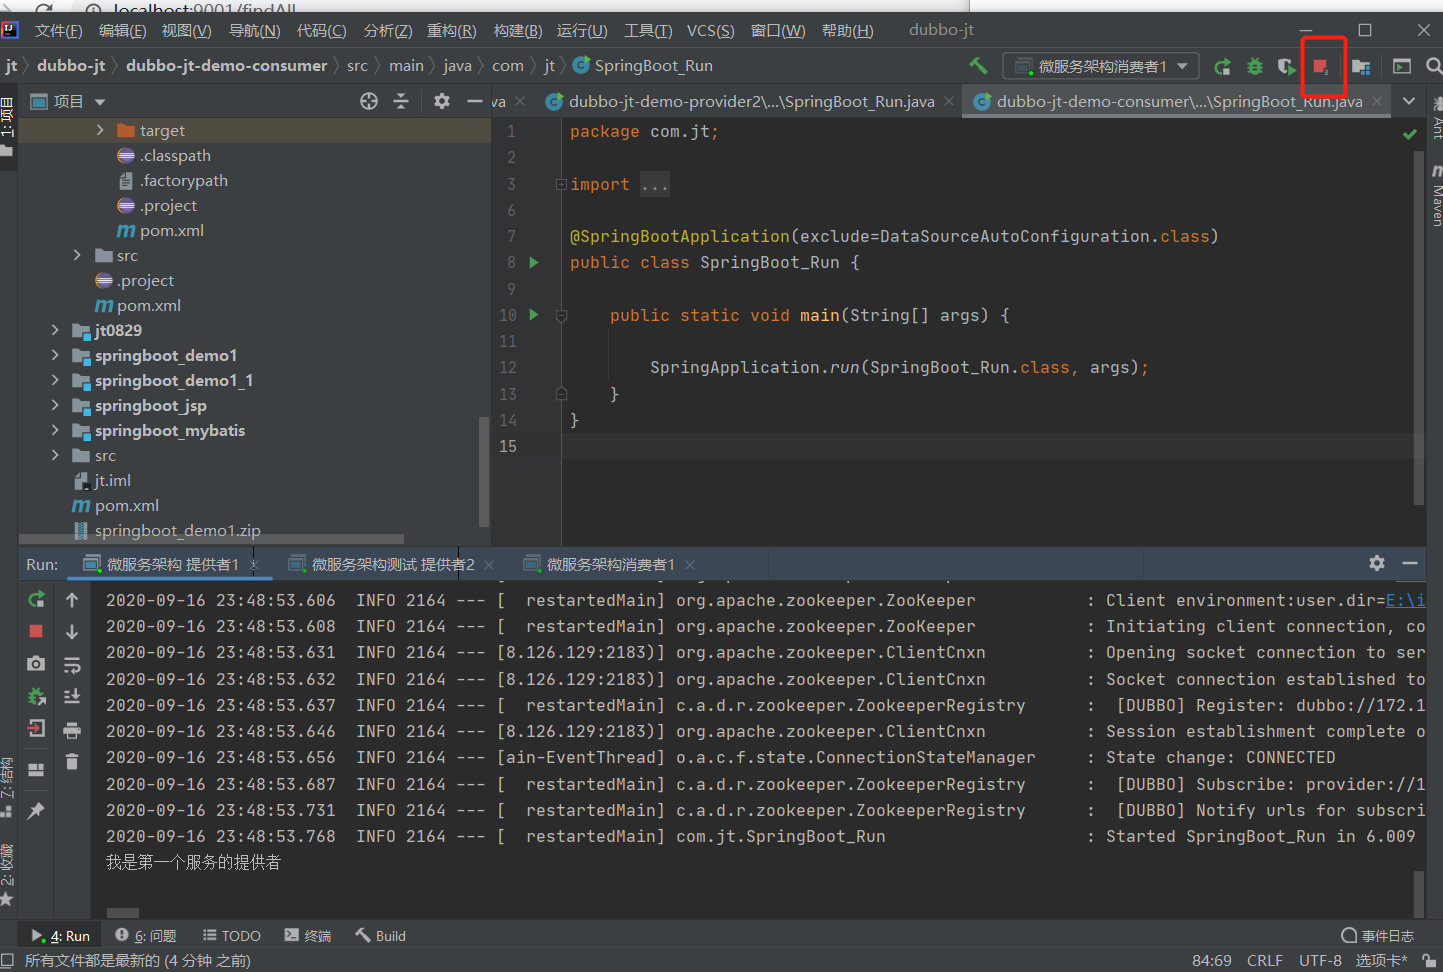This screenshot has height=972, width=1443.
Task: Expand the springboot_demo1 module
Action: [55, 355]
